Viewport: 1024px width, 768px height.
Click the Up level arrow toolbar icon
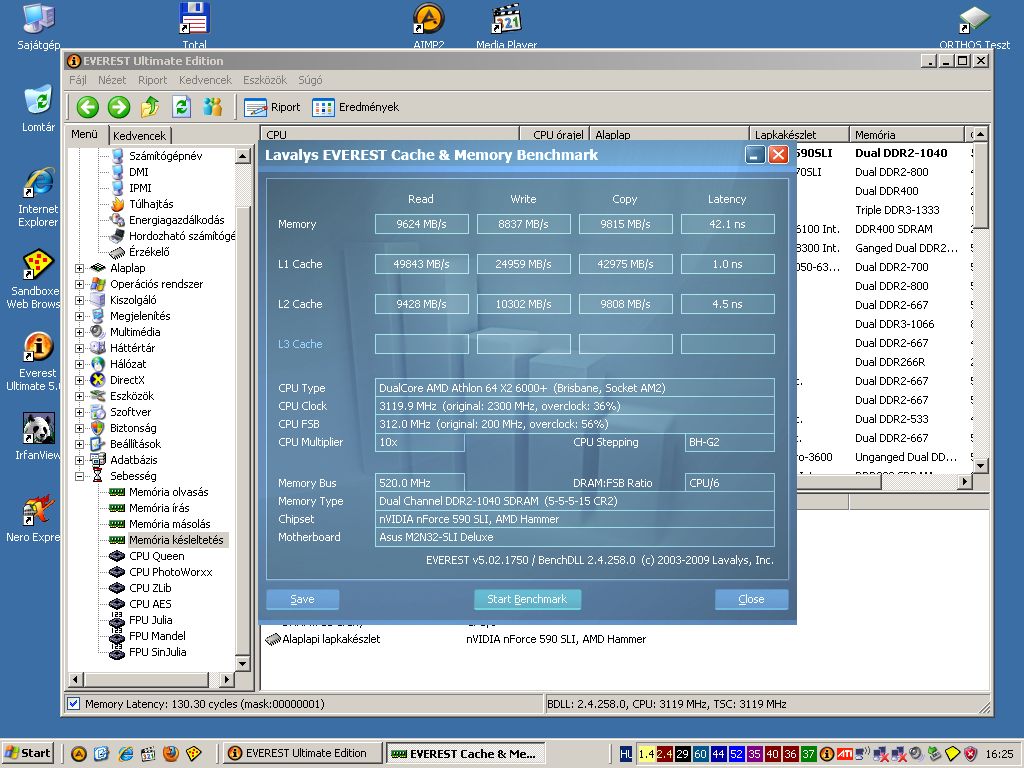tap(150, 107)
